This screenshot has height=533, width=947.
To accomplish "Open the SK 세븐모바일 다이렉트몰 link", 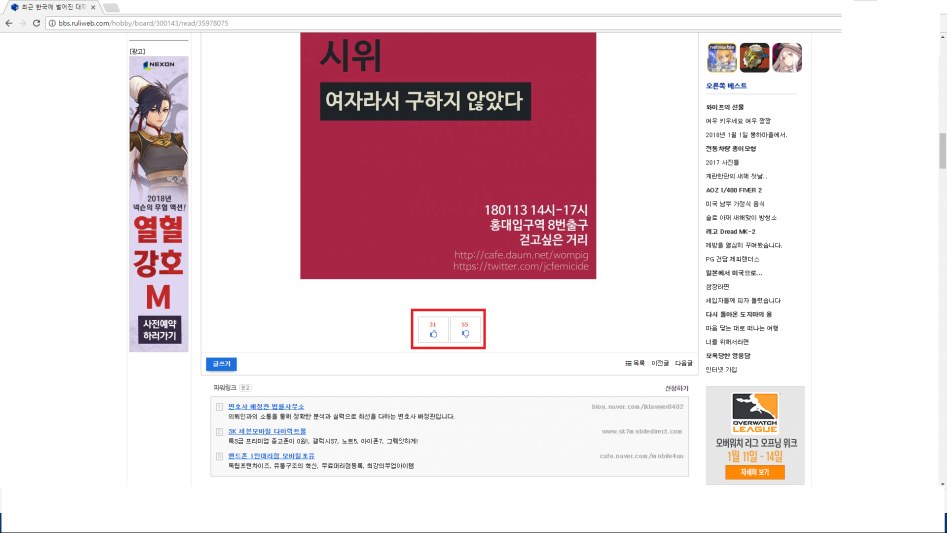I will click(x=267, y=432).
